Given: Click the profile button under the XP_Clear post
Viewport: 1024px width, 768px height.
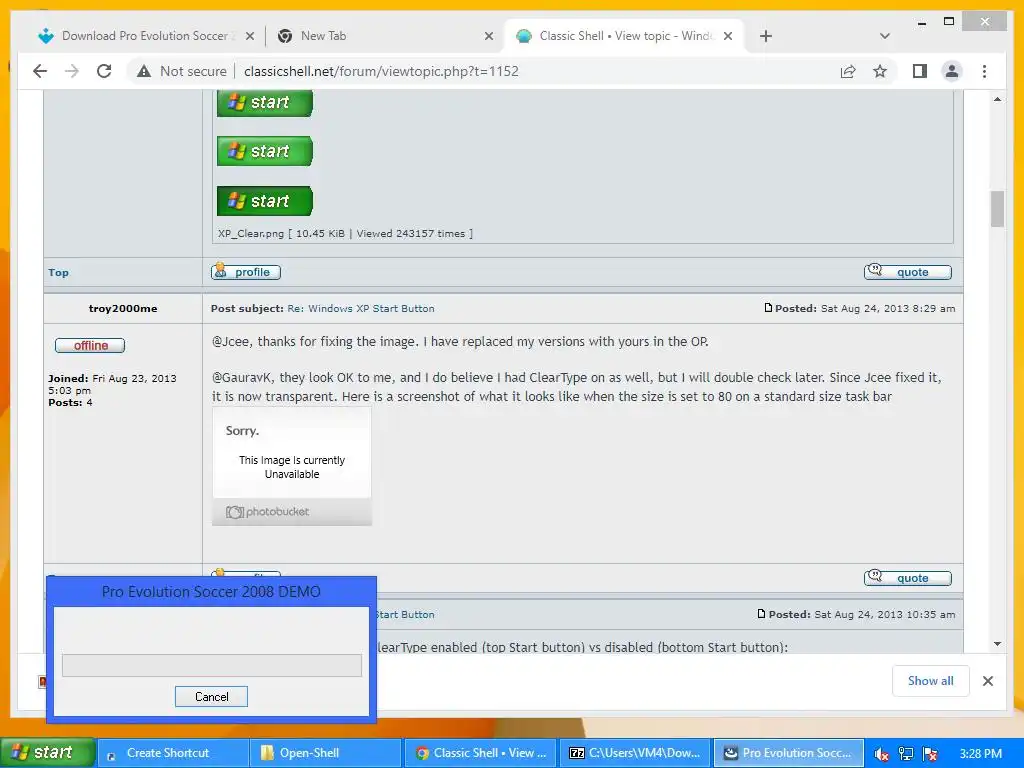Looking at the screenshot, I should click(x=246, y=272).
